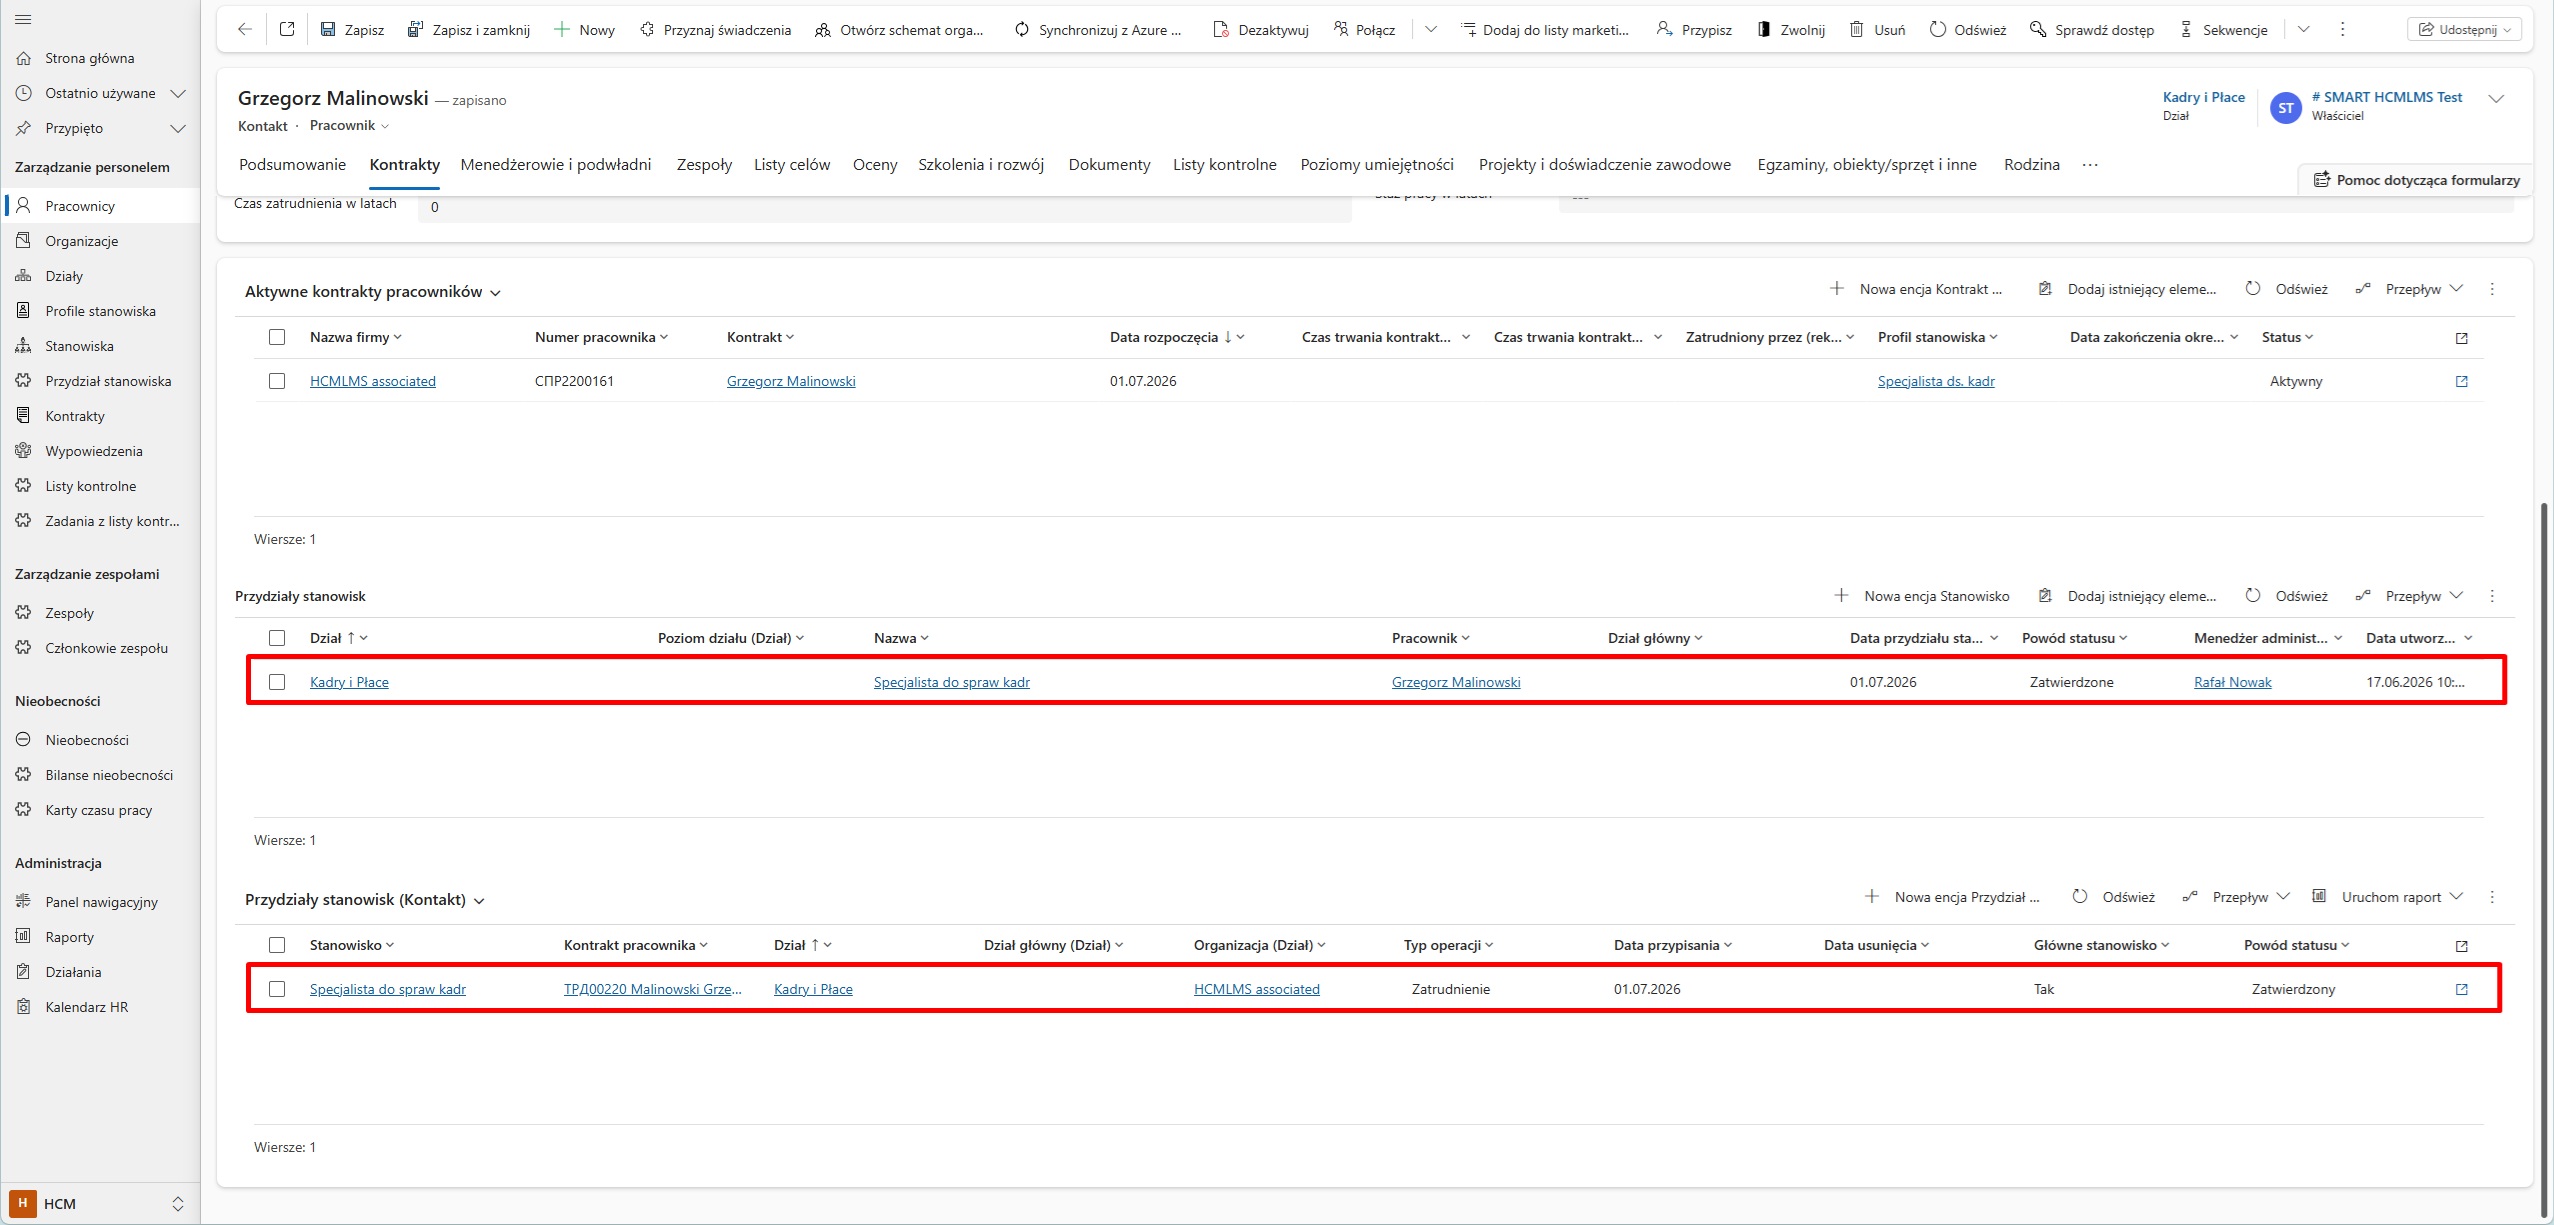The image size is (2554, 1225).
Task: Toggle the hamburger menu in the sidebar
Action: 24,20
